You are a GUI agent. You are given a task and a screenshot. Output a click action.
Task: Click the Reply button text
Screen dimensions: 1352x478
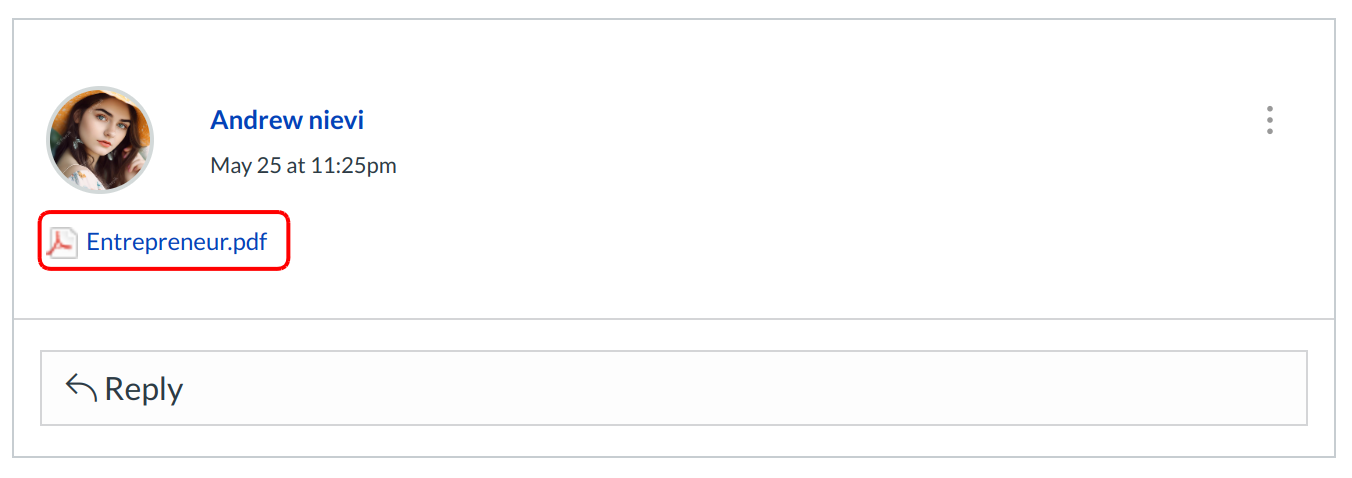coord(143,388)
